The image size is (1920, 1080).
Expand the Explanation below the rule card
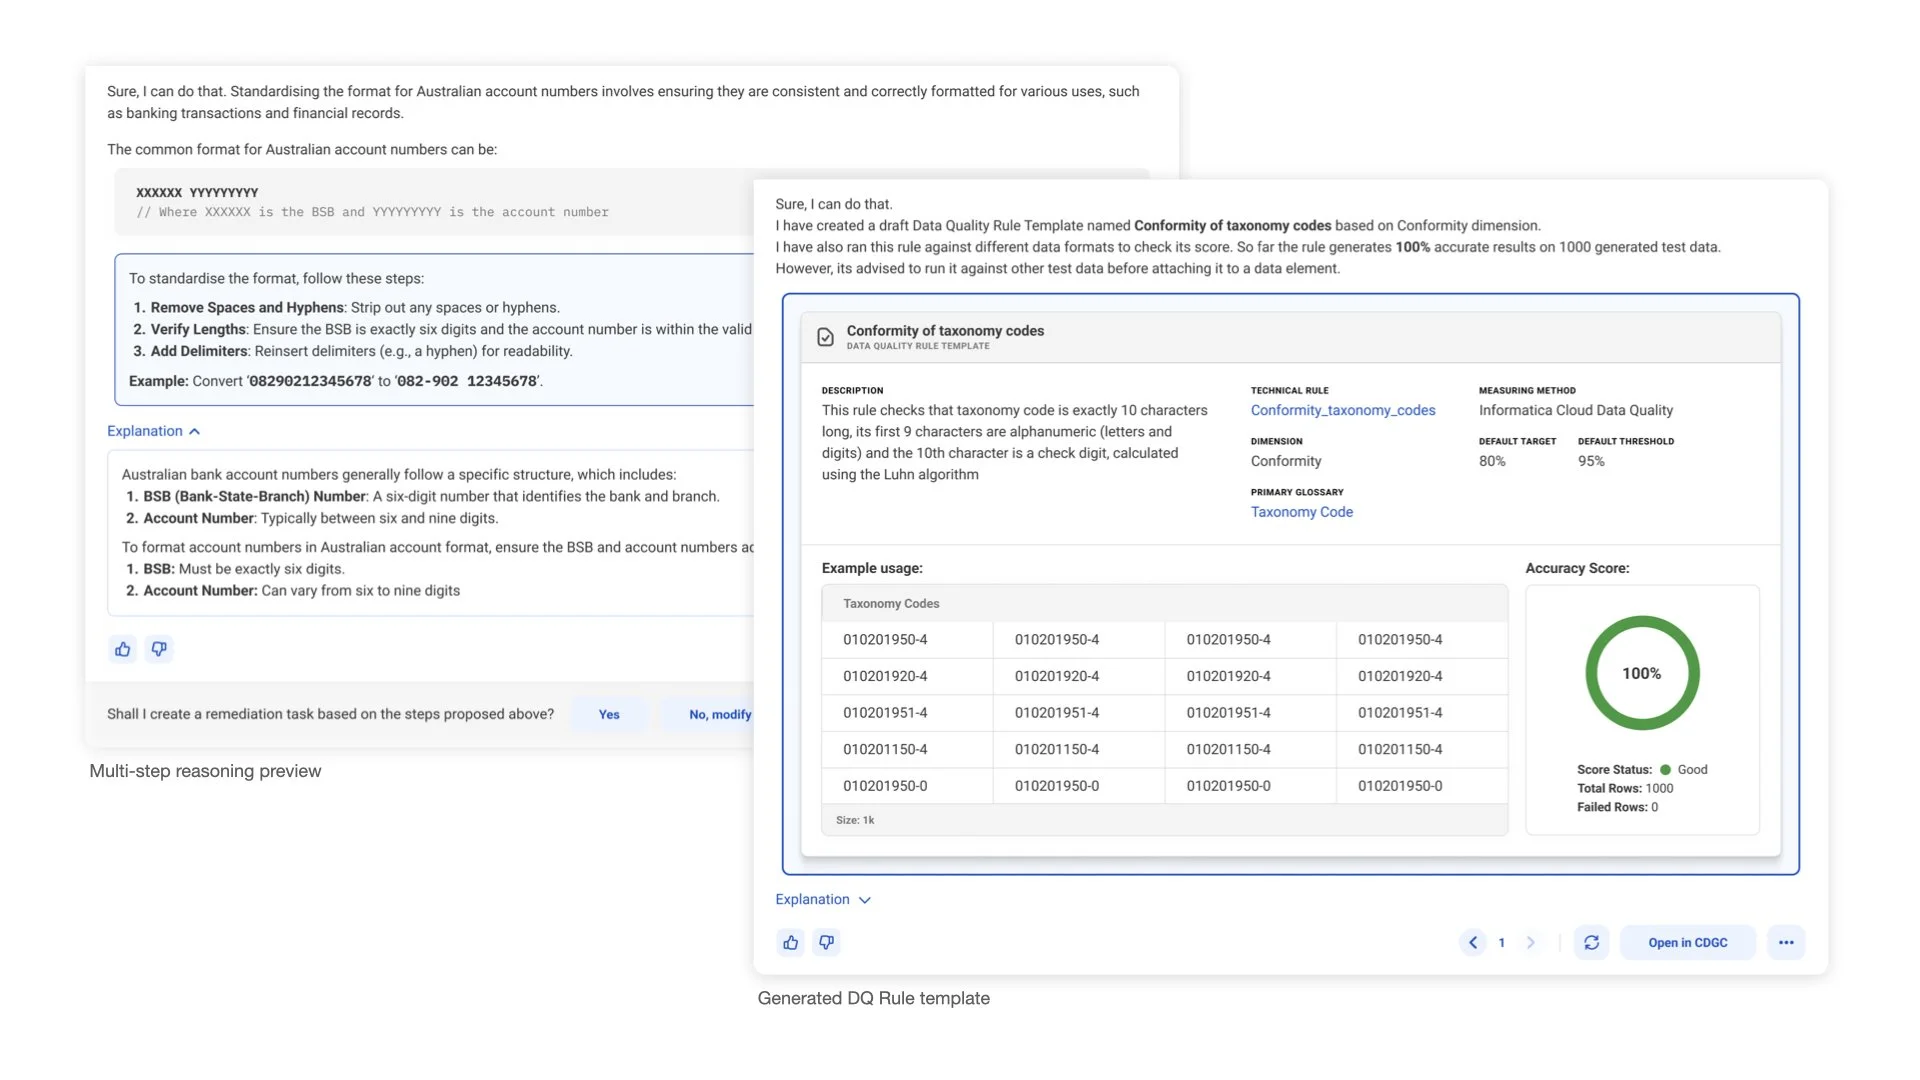(x=823, y=899)
